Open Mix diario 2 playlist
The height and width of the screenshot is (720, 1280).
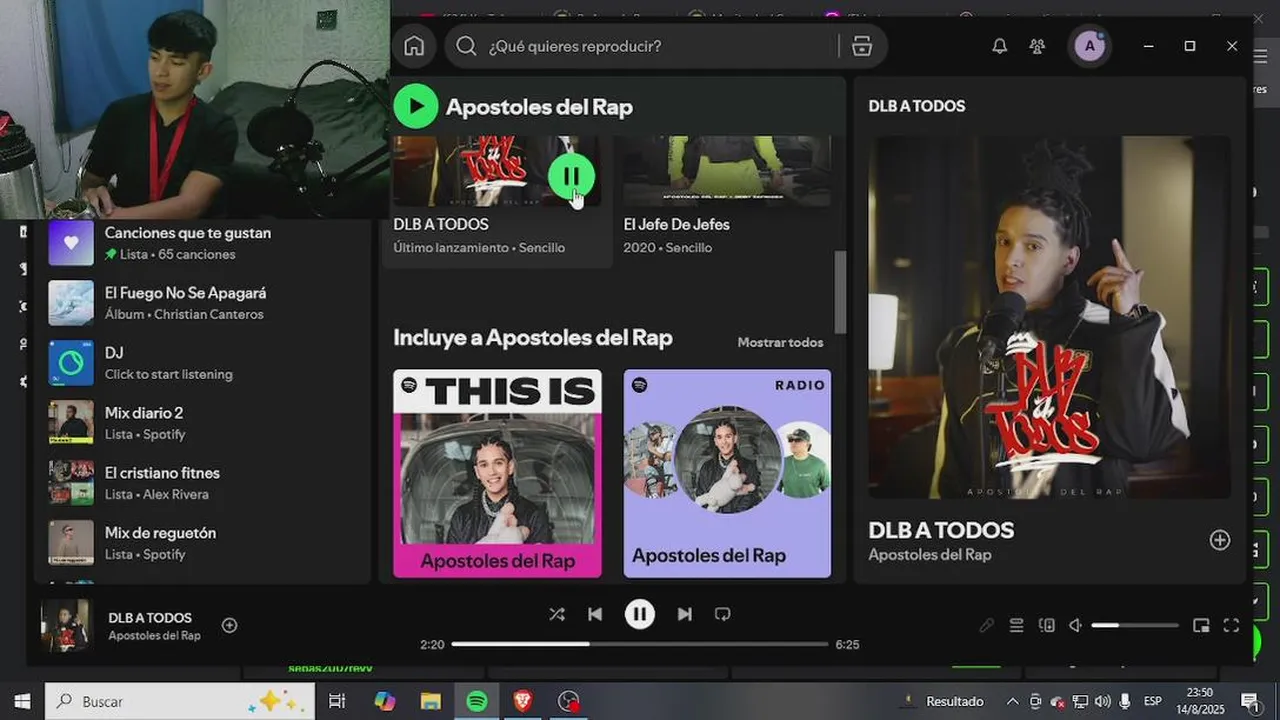tap(204, 423)
